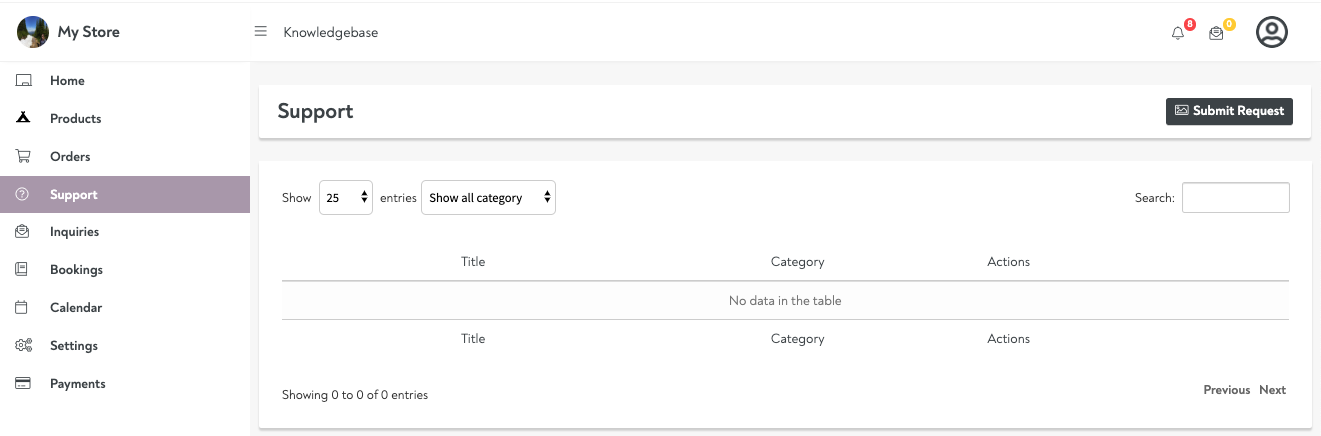Viewport: 1321px width, 436px height.
Task: Sort table by Title column header
Action: pyautogui.click(x=473, y=262)
